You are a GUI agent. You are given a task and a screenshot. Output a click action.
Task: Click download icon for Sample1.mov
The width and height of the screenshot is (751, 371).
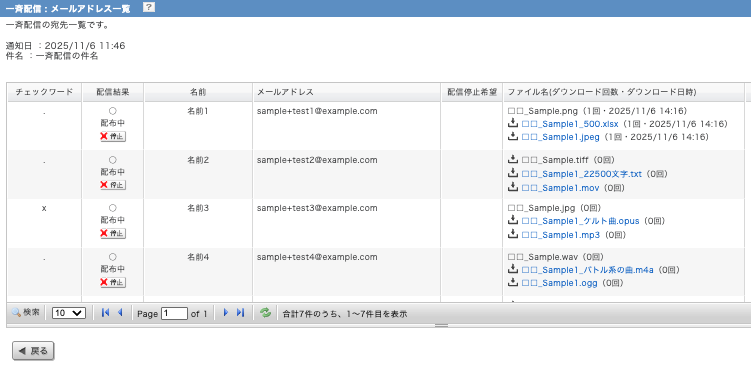(x=513, y=187)
